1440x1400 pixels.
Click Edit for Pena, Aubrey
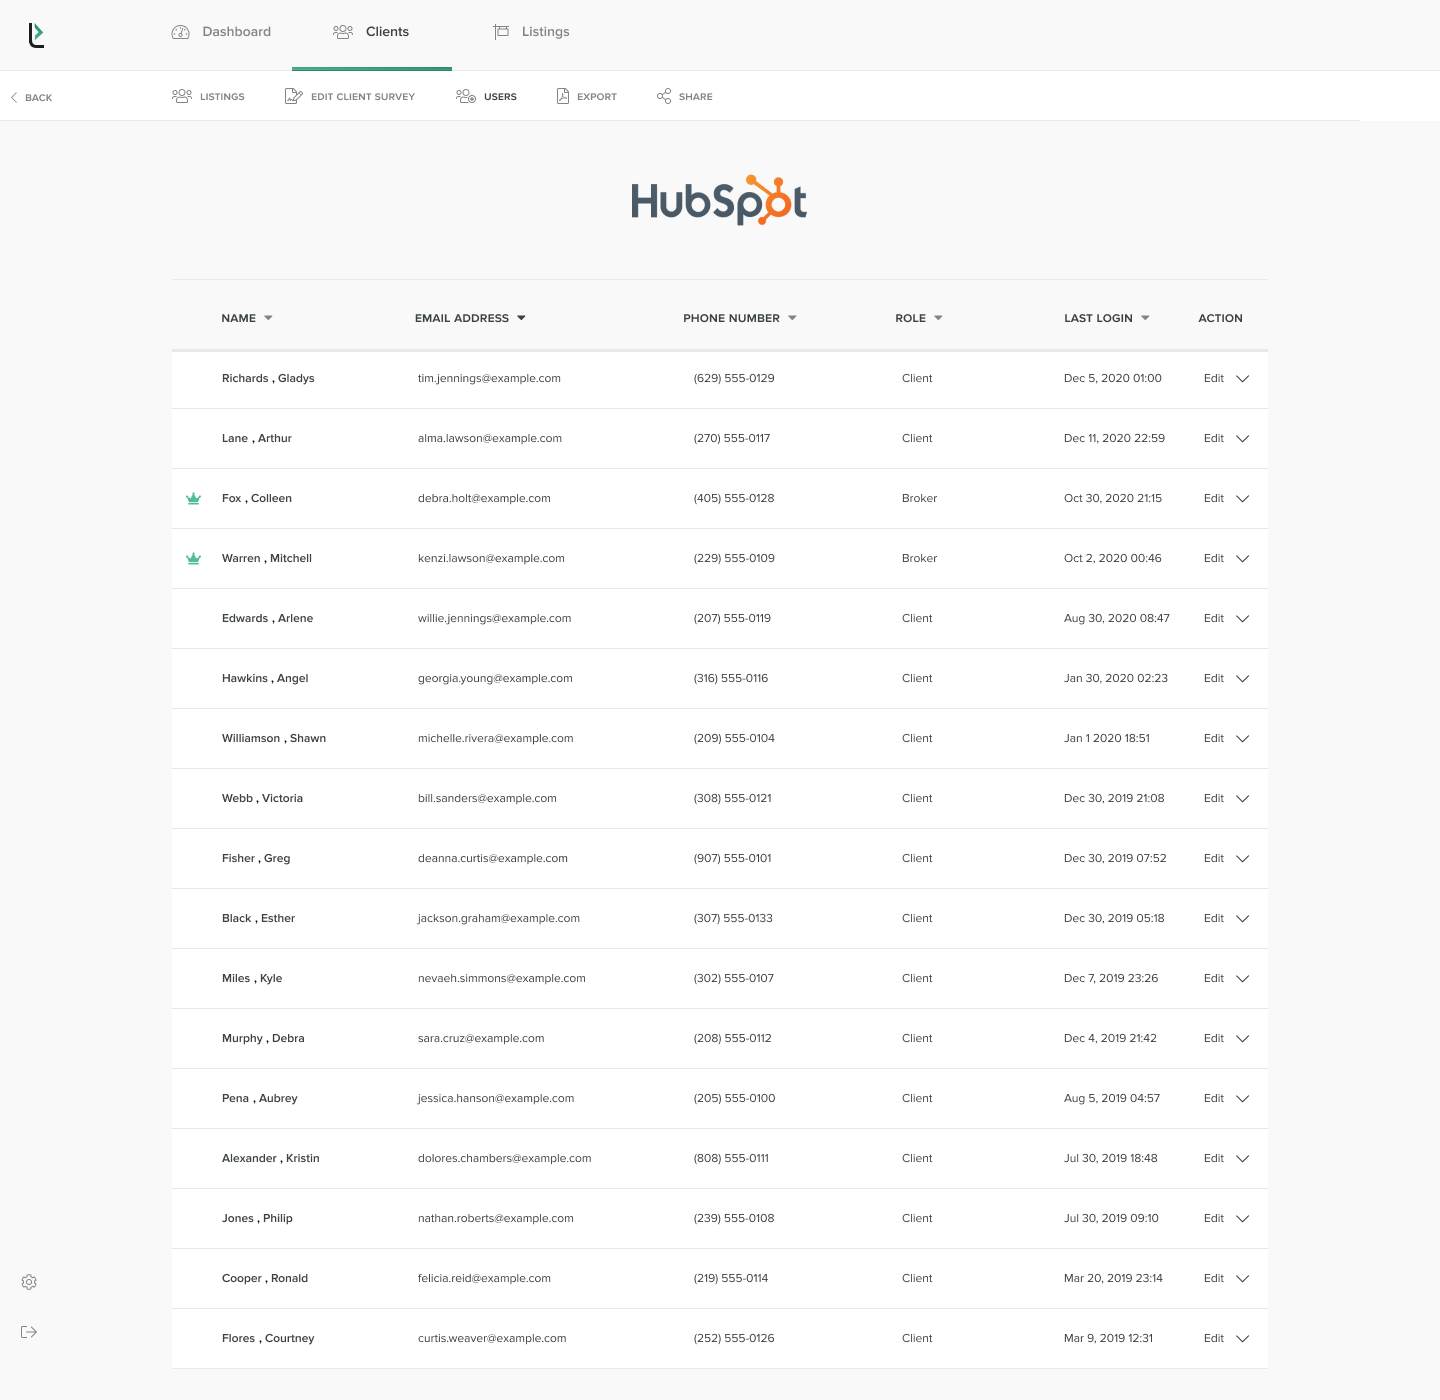coord(1214,1098)
